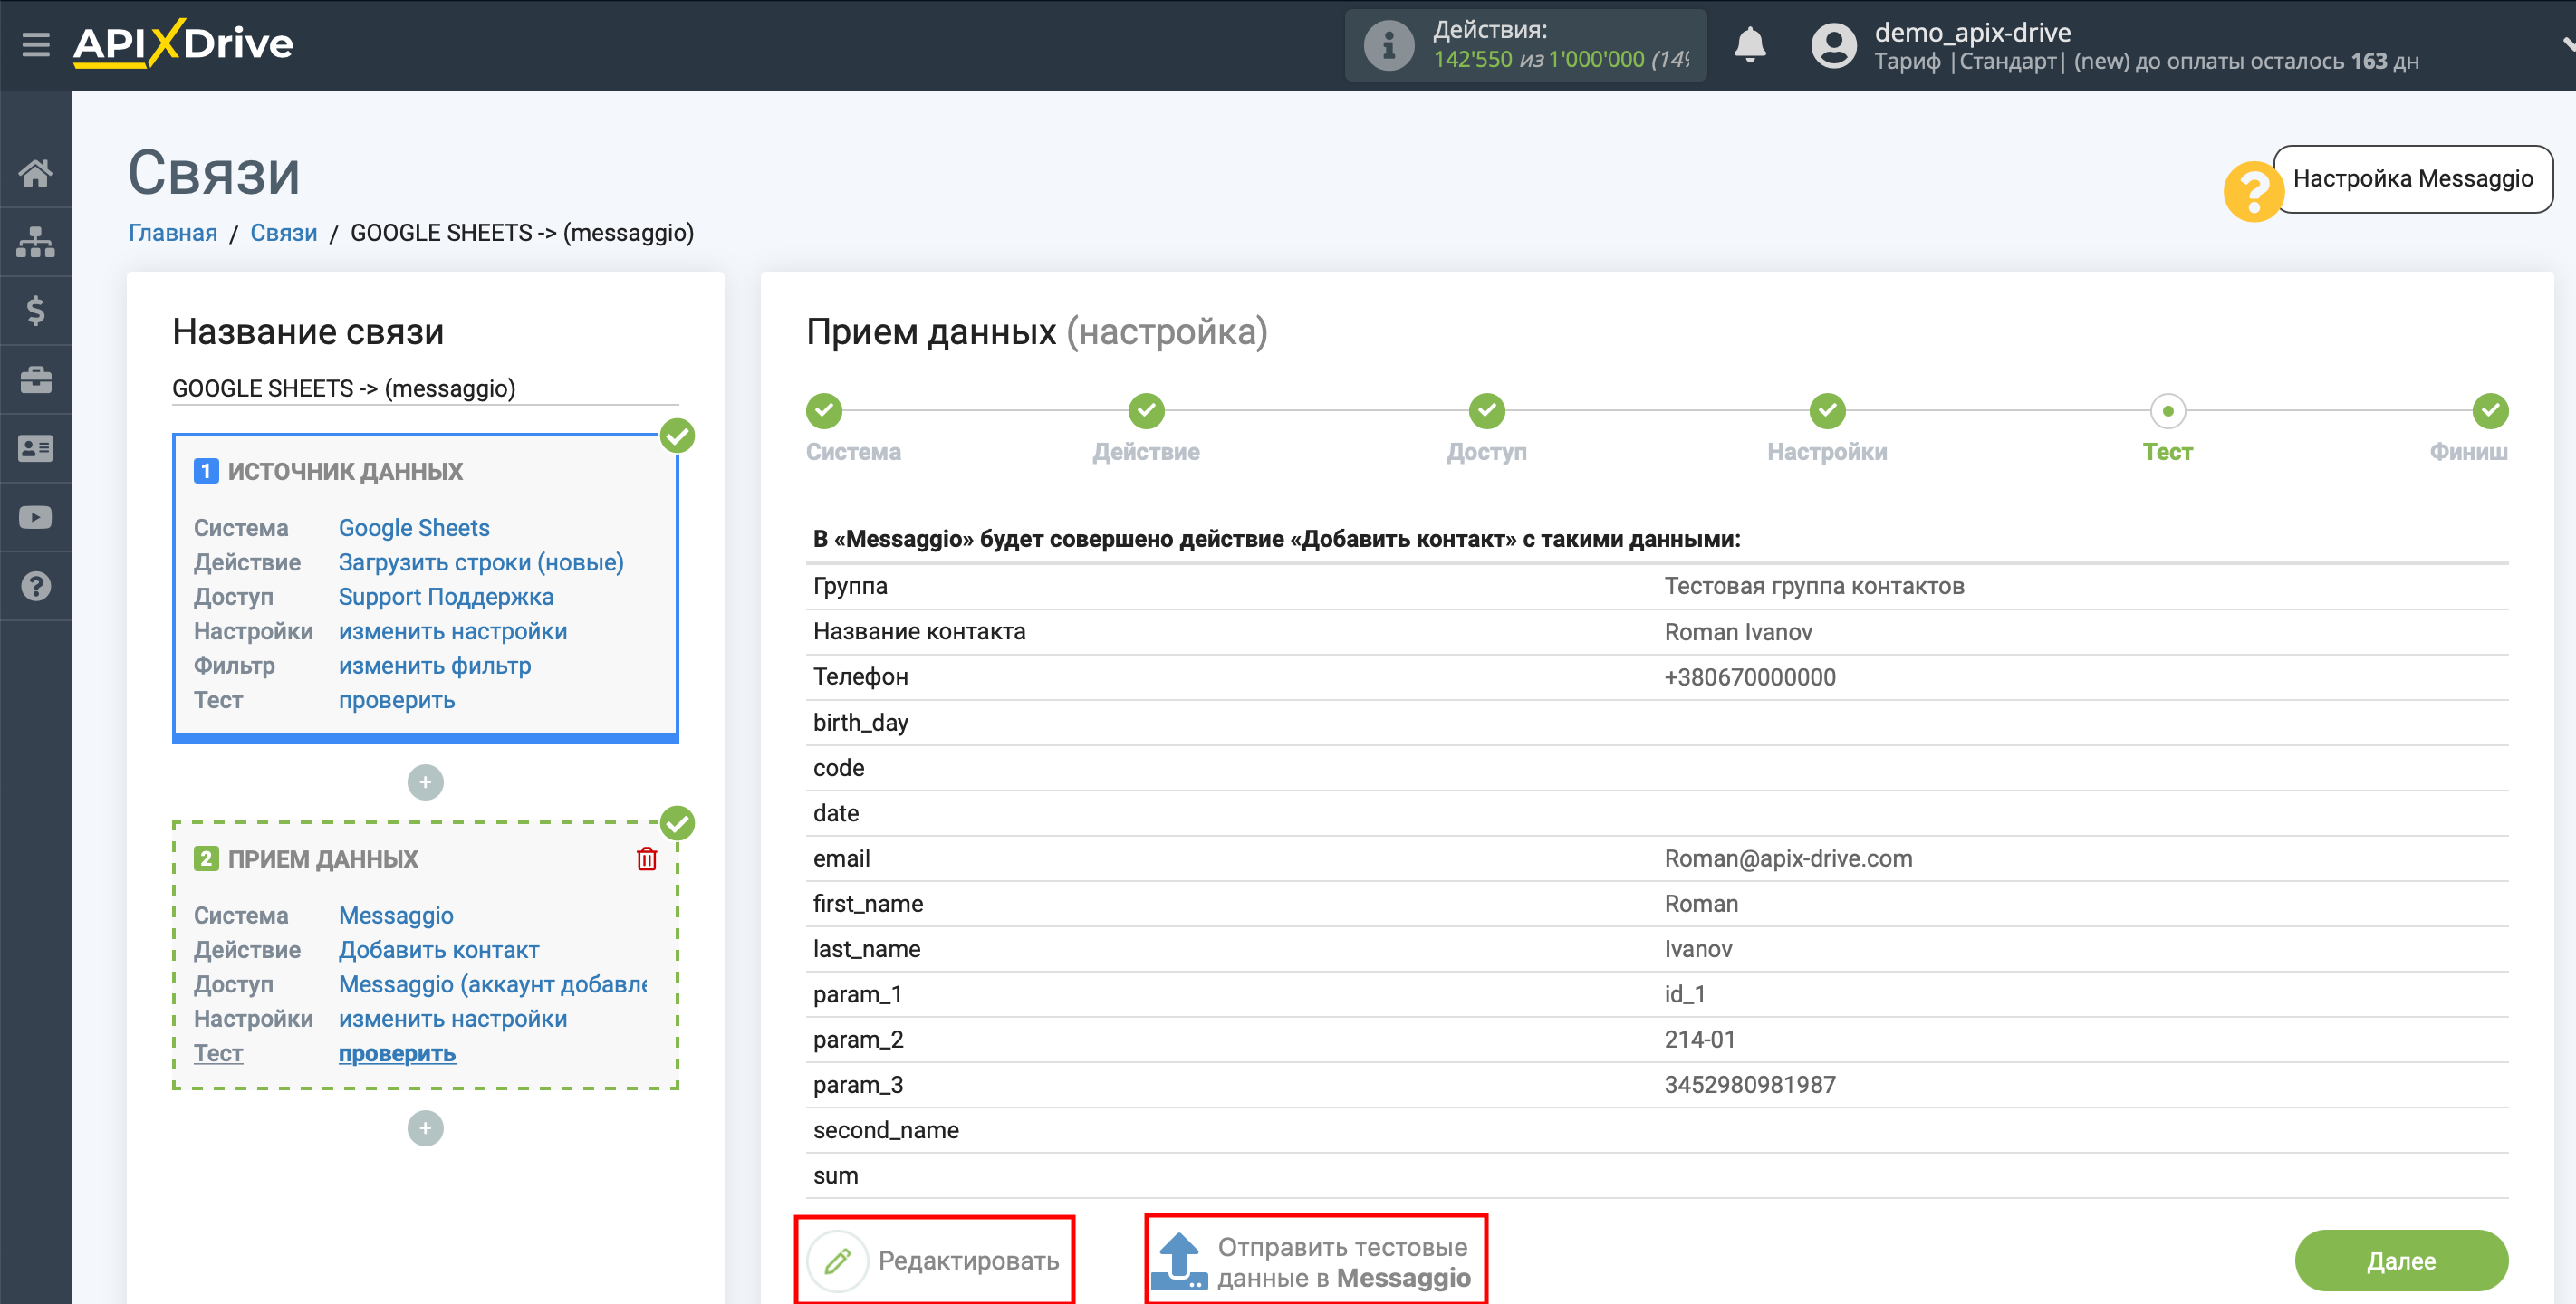
Task: Click source изменить настройки link
Action: [453, 632]
